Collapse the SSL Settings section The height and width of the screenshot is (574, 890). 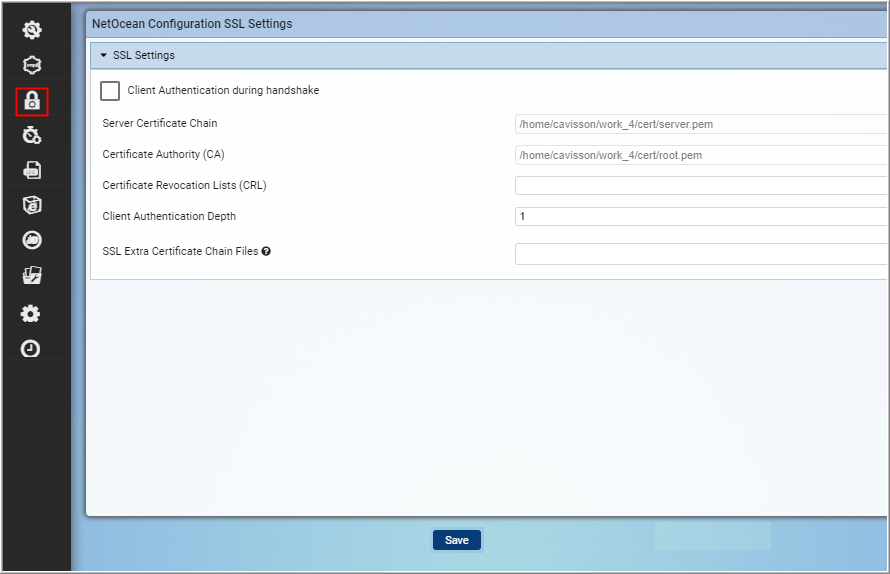(103, 55)
